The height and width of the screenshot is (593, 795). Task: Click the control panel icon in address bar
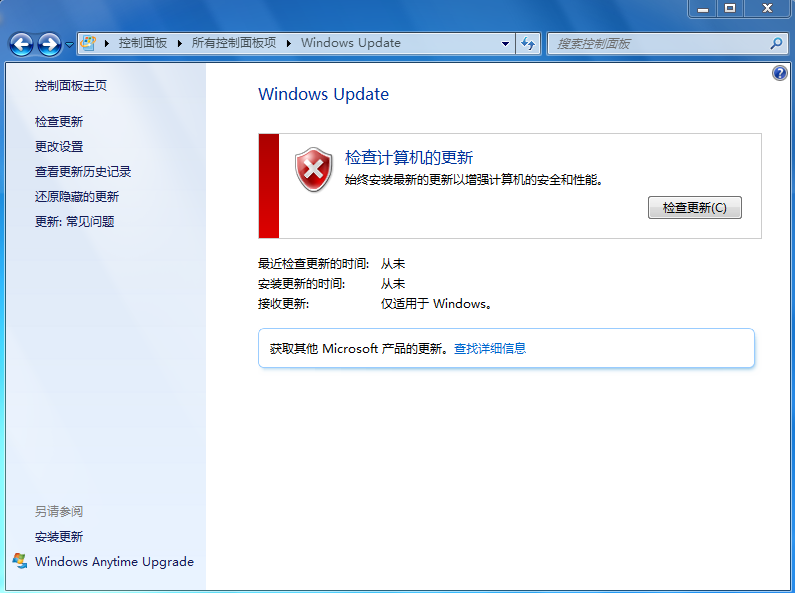[x=88, y=43]
